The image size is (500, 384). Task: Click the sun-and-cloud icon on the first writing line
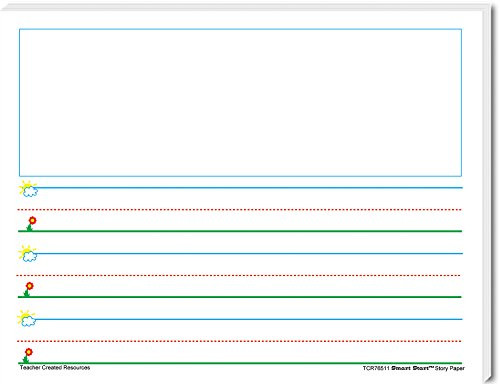28,189
